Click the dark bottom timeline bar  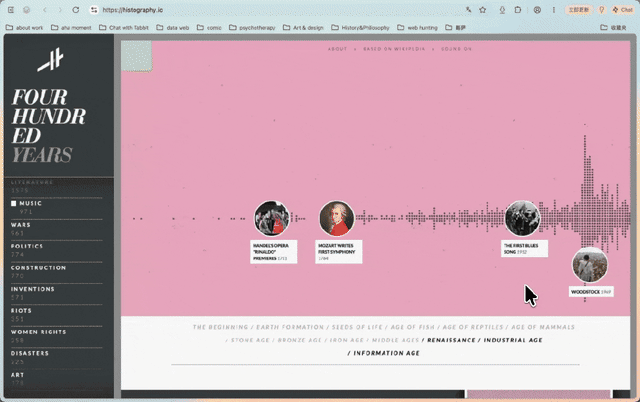coord(292,393)
